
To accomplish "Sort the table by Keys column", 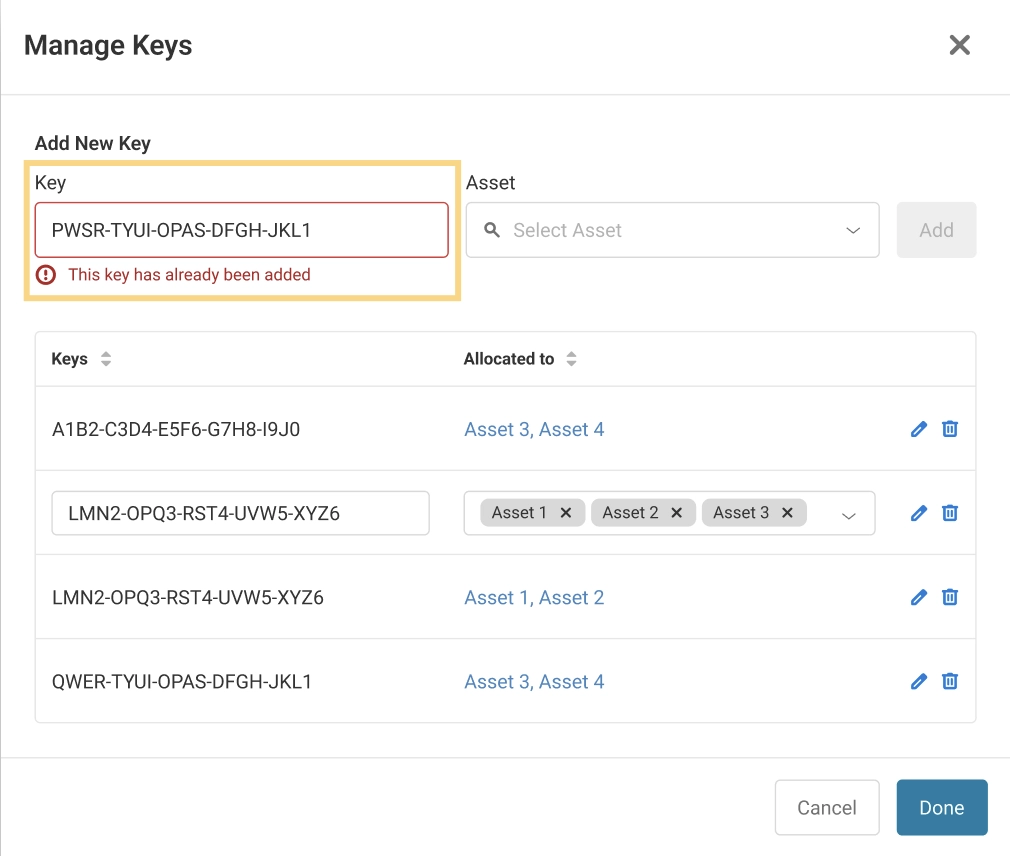I will (104, 358).
